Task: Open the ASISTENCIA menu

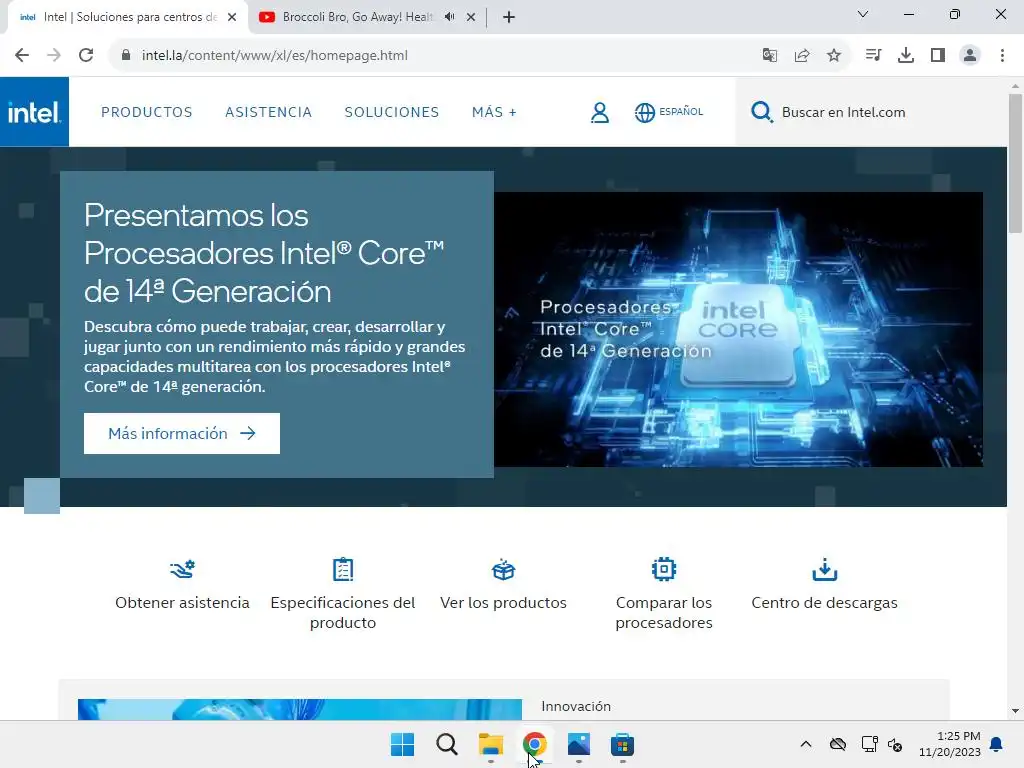Action: [x=268, y=112]
